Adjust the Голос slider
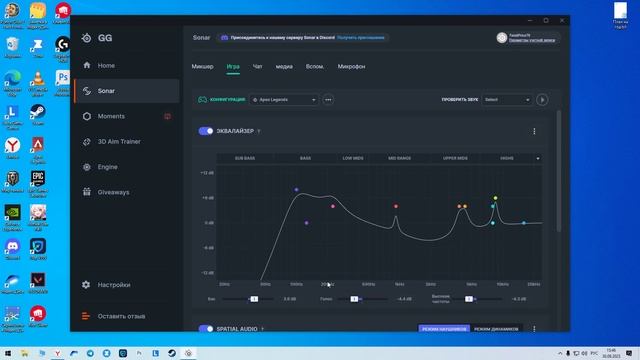Viewport: 640px width, 360px height. point(354,299)
